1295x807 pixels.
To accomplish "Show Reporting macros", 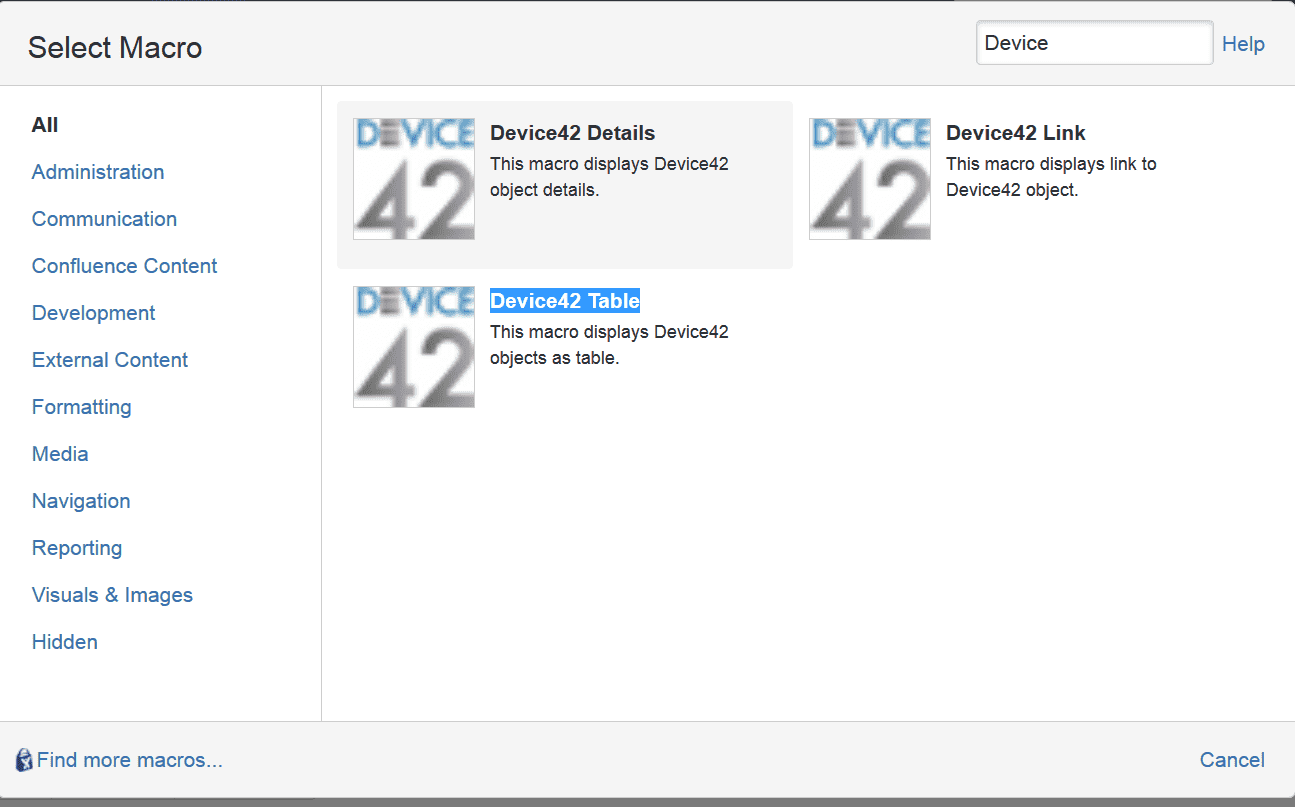I will (77, 548).
